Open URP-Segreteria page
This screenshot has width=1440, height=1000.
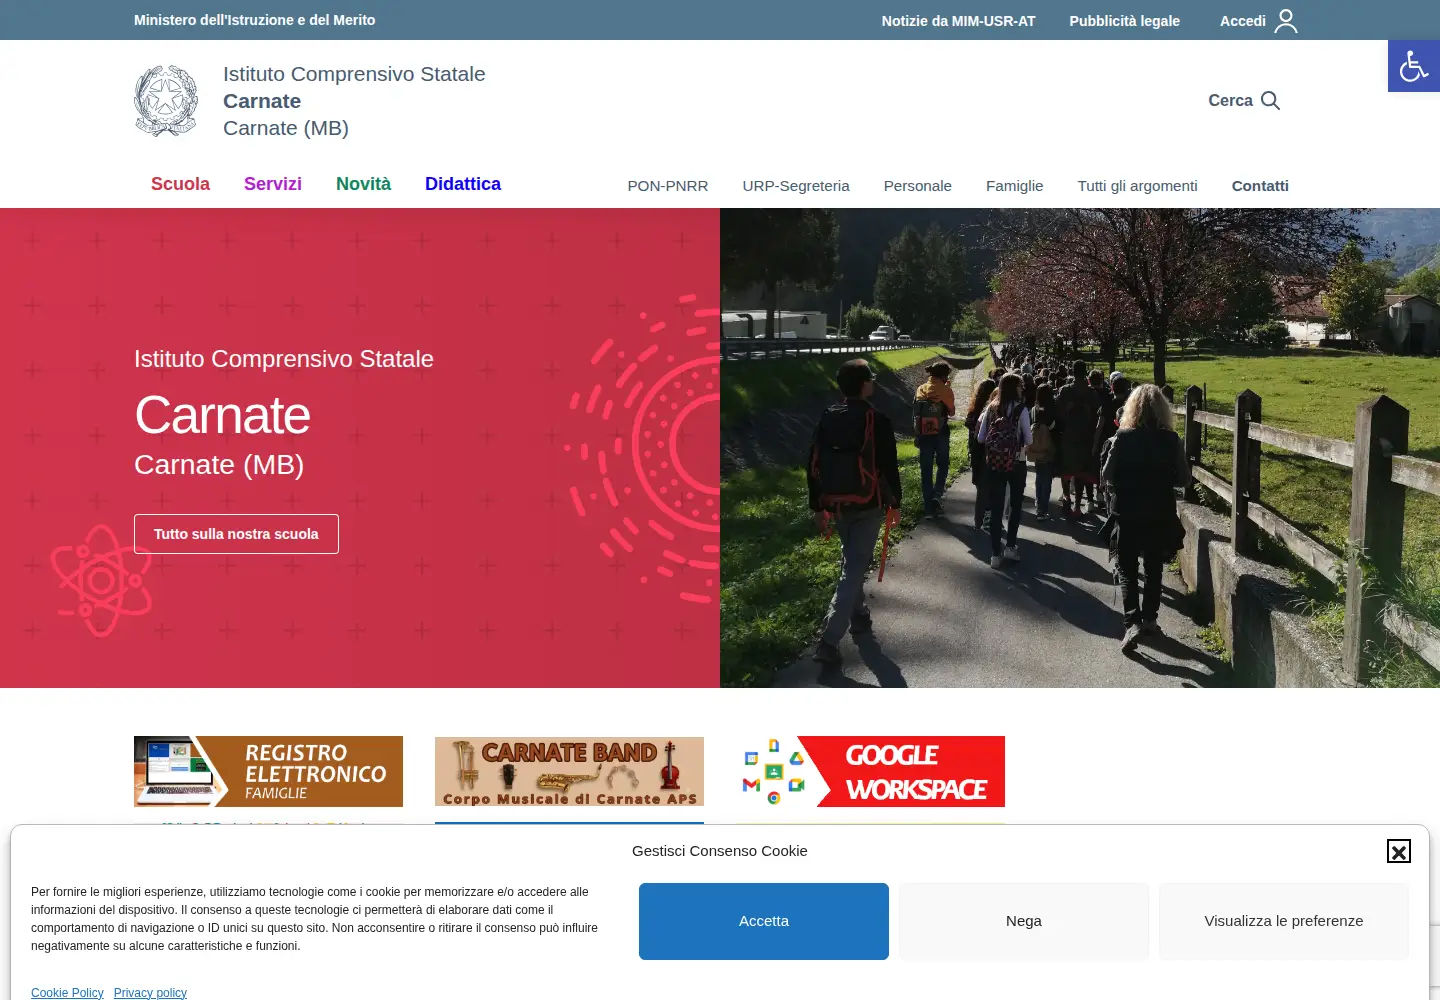[796, 186]
